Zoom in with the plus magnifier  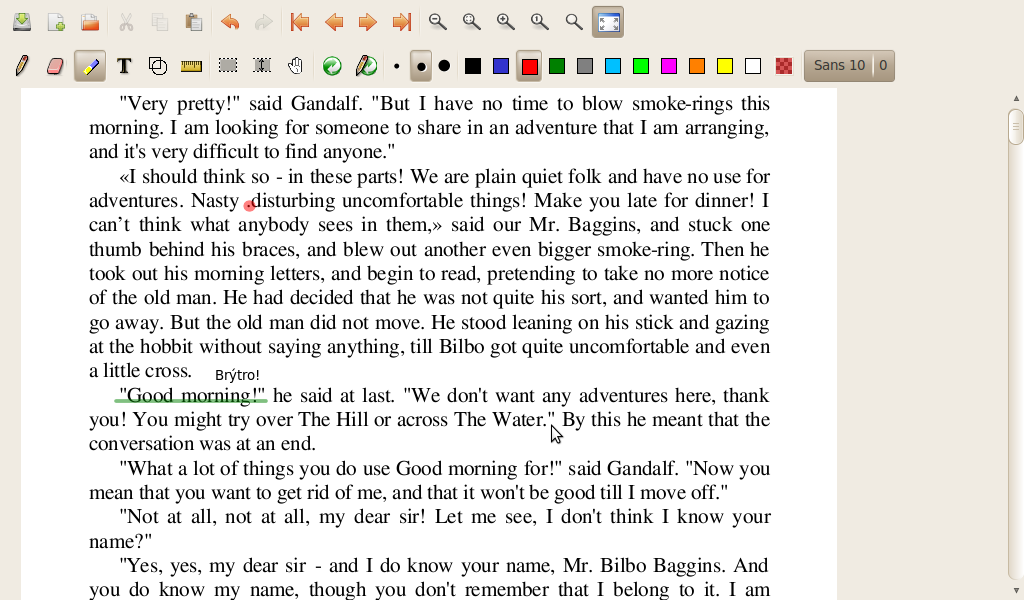pyautogui.click(x=505, y=22)
